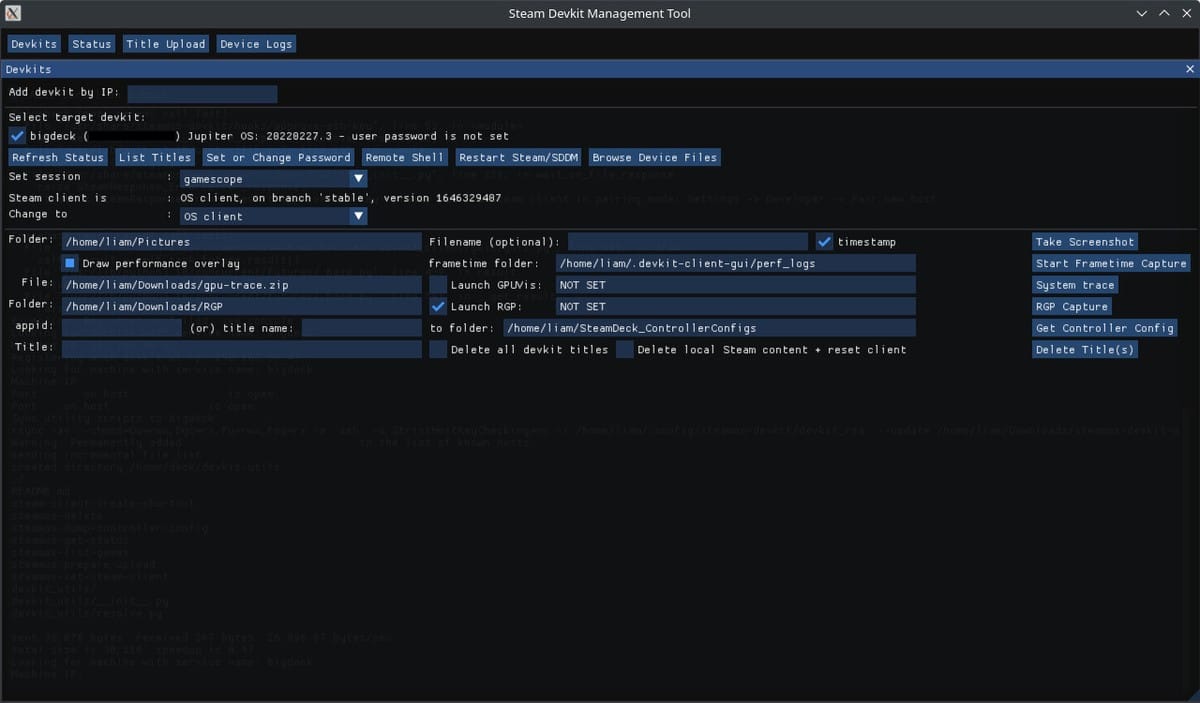Click the X app icon in title bar
Screen dimensions: 1200x703
click(13, 13)
